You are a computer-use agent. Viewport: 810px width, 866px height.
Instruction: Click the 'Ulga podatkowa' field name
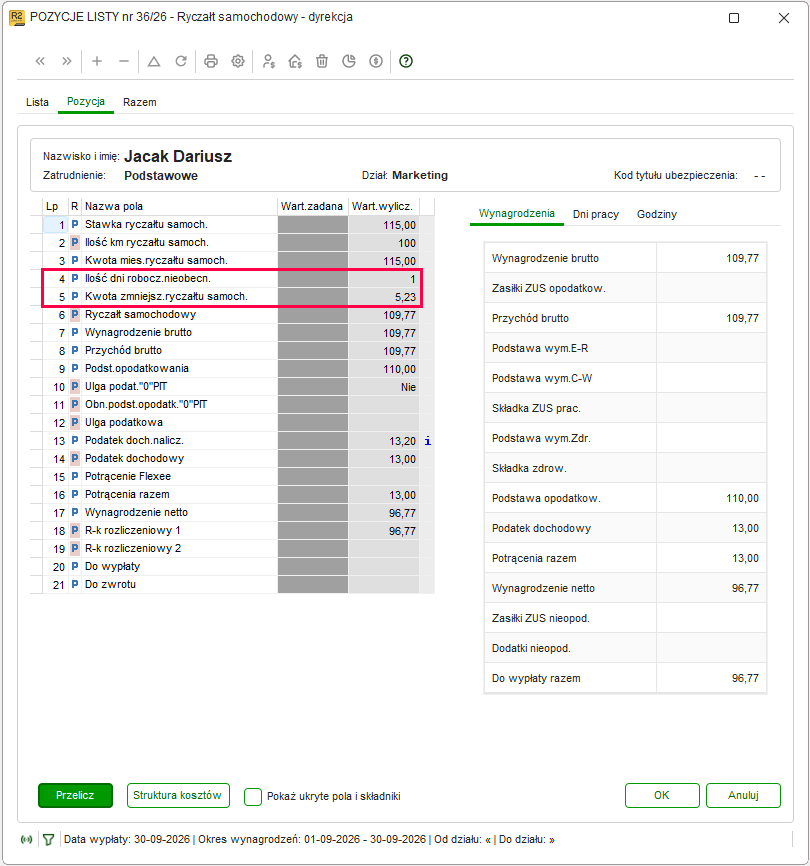coord(124,423)
